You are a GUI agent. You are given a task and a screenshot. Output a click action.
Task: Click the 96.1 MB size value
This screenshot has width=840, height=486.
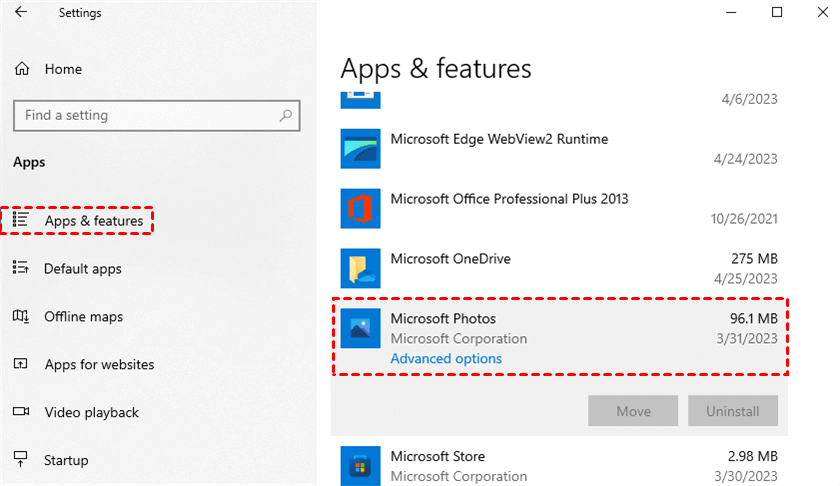(x=754, y=318)
